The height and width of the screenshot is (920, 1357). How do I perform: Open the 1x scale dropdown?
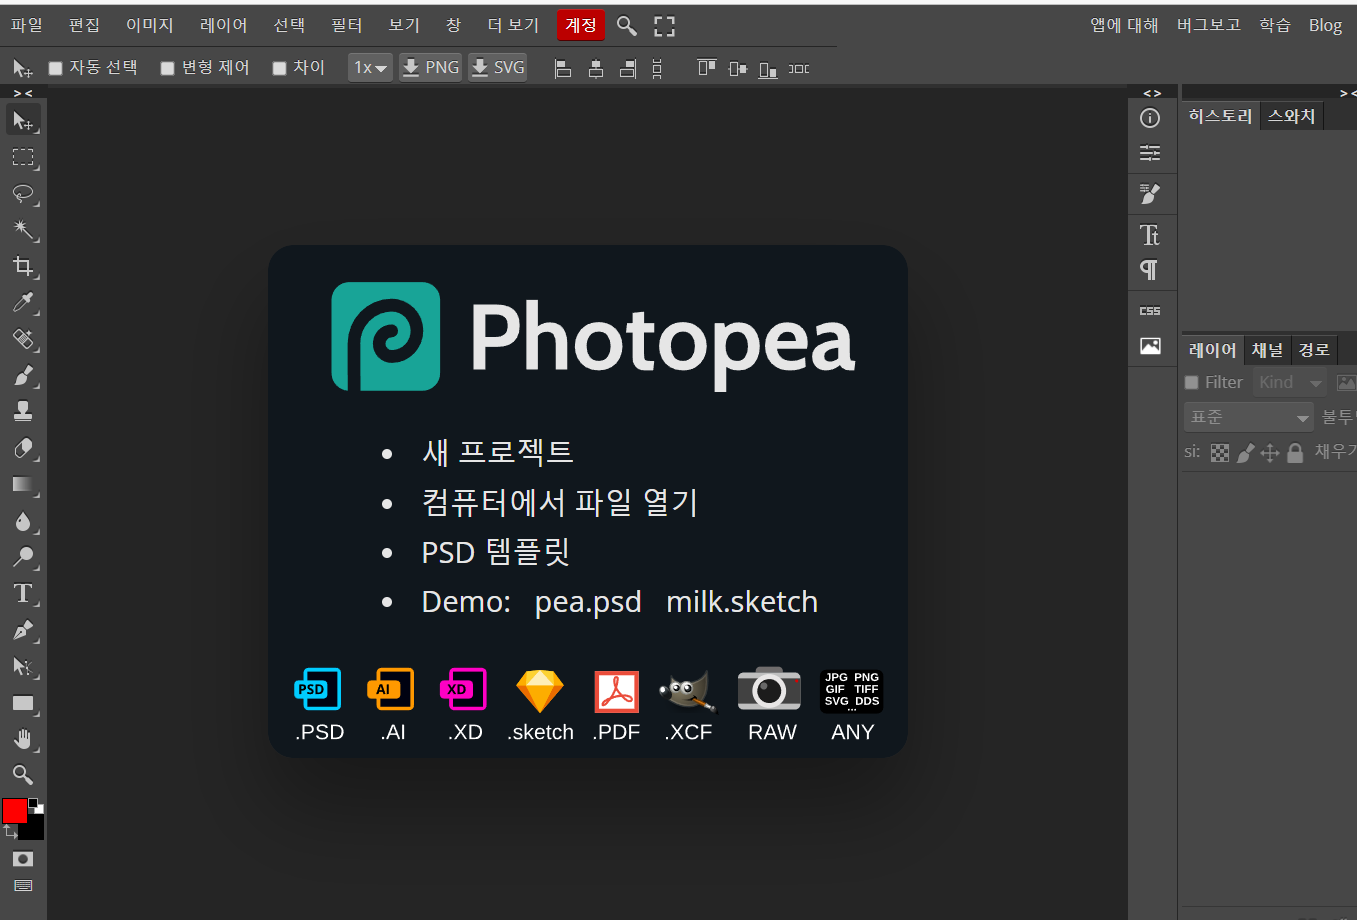pos(370,67)
